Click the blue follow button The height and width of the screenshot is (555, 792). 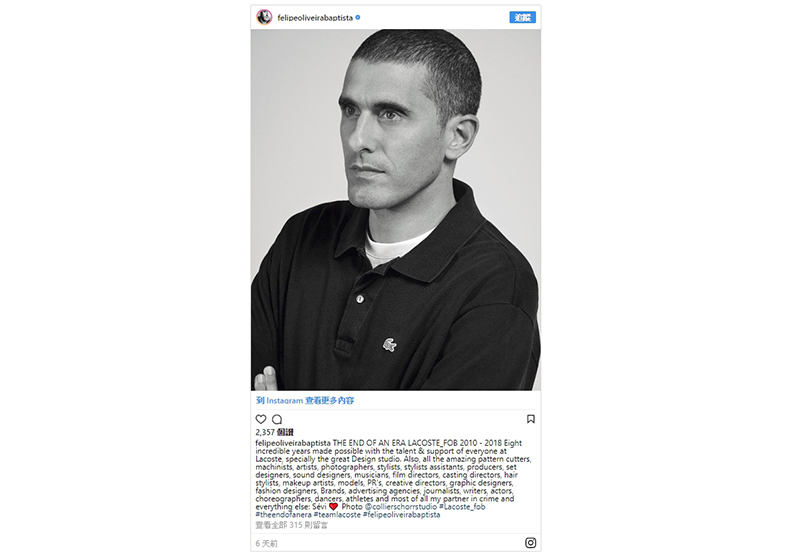click(x=522, y=18)
